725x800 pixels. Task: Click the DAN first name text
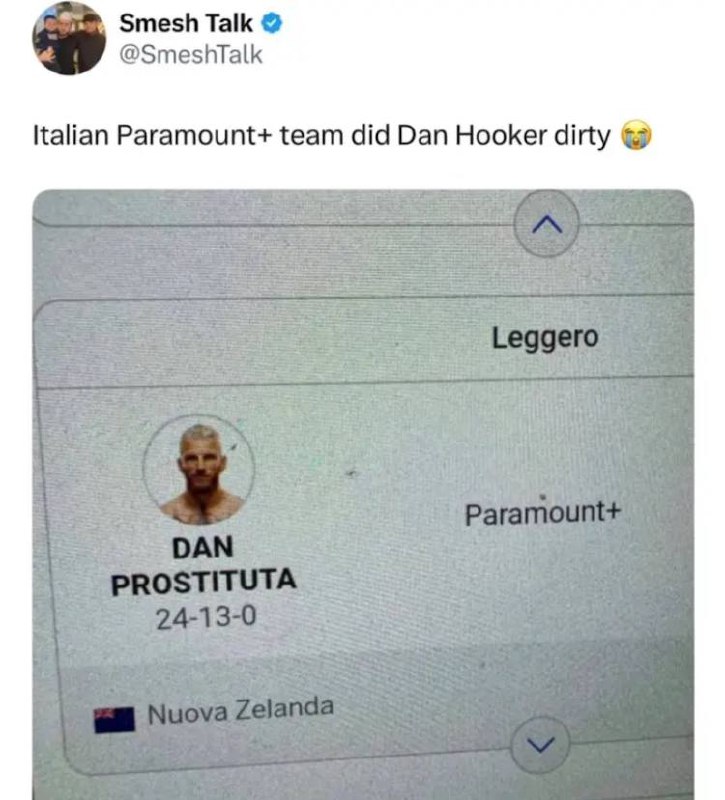[x=203, y=548]
